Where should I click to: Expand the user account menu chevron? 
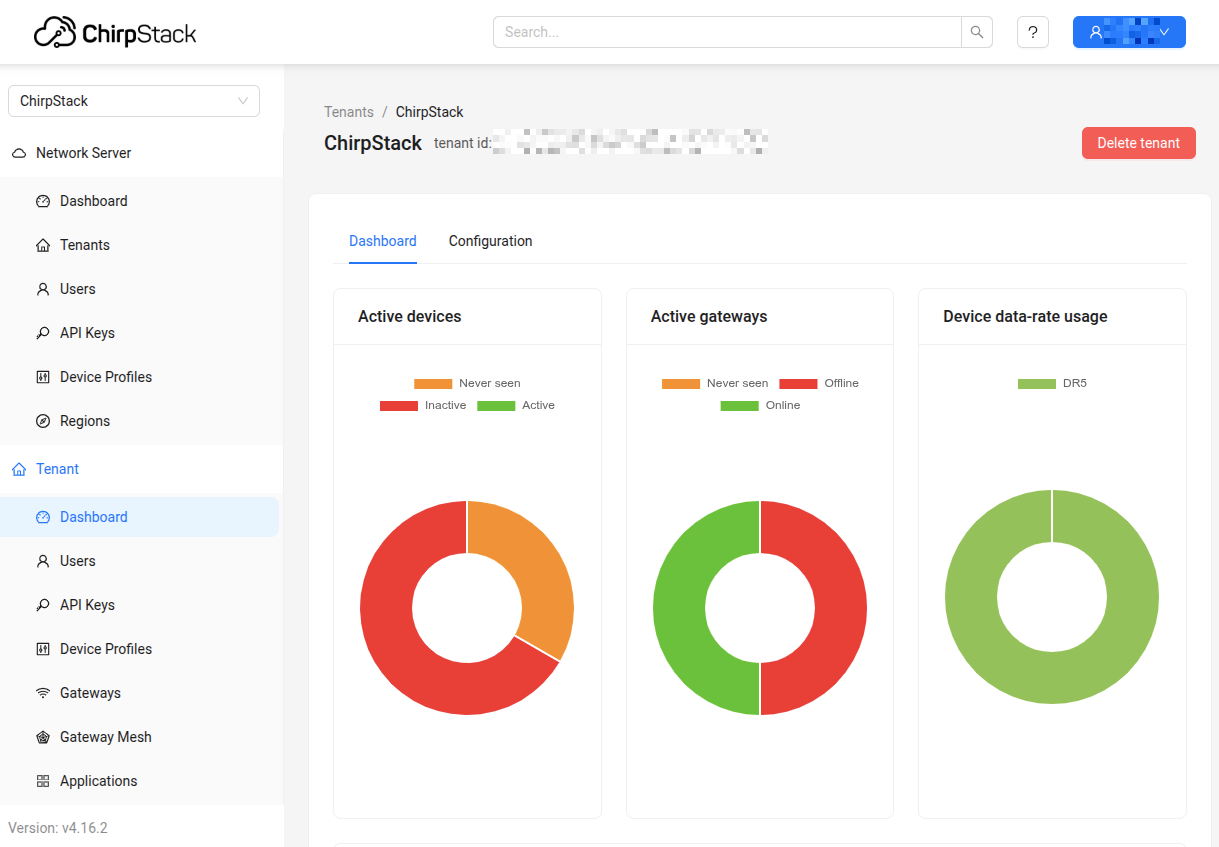1164,32
